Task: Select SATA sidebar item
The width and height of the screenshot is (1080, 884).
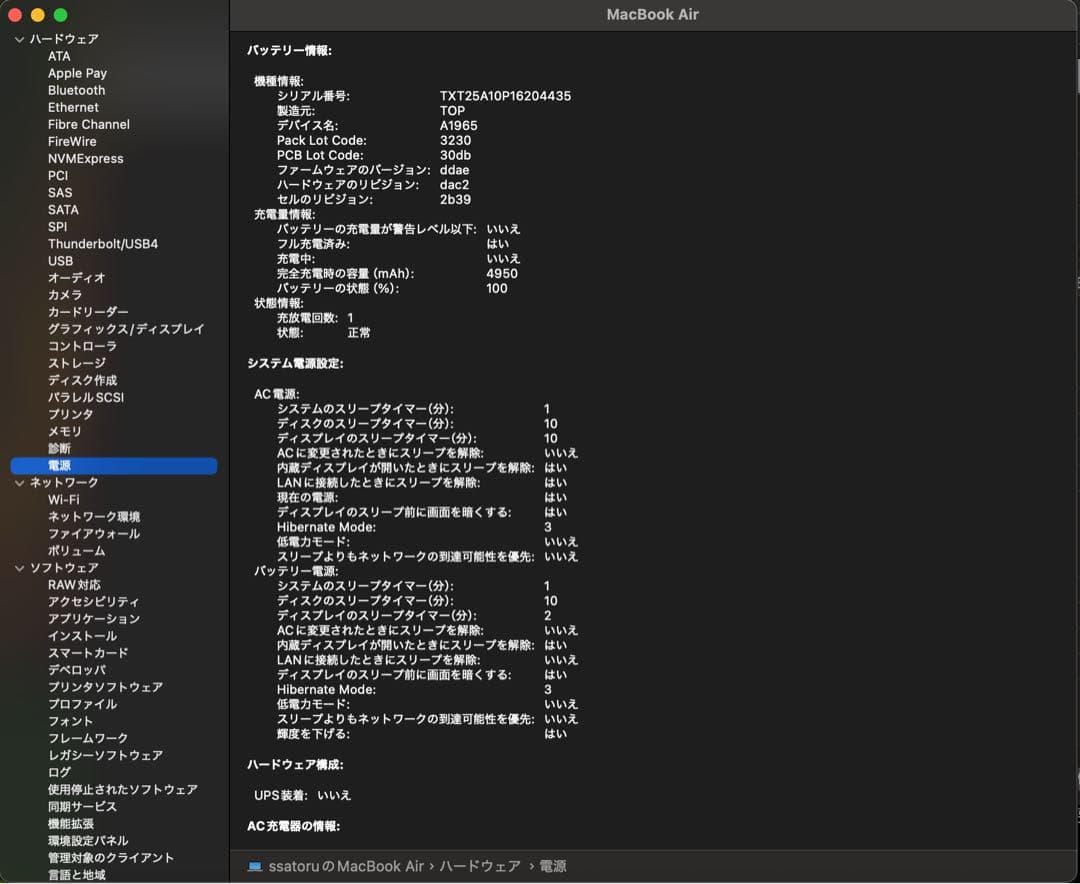Action: 63,210
